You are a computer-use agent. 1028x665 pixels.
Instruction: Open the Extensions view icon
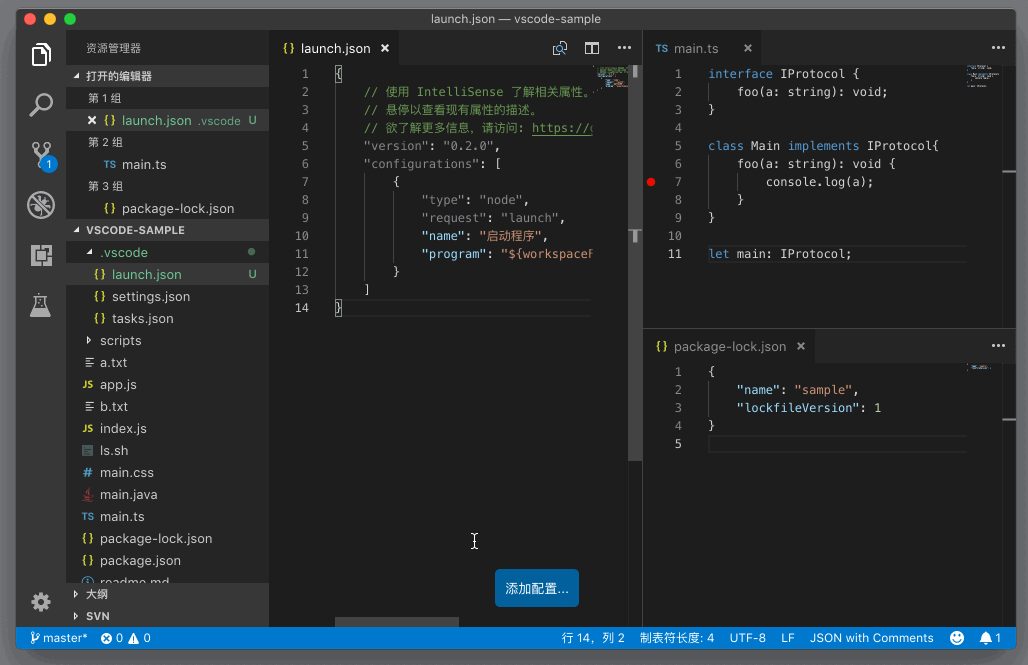pyautogui.click(x=41, y=255)
